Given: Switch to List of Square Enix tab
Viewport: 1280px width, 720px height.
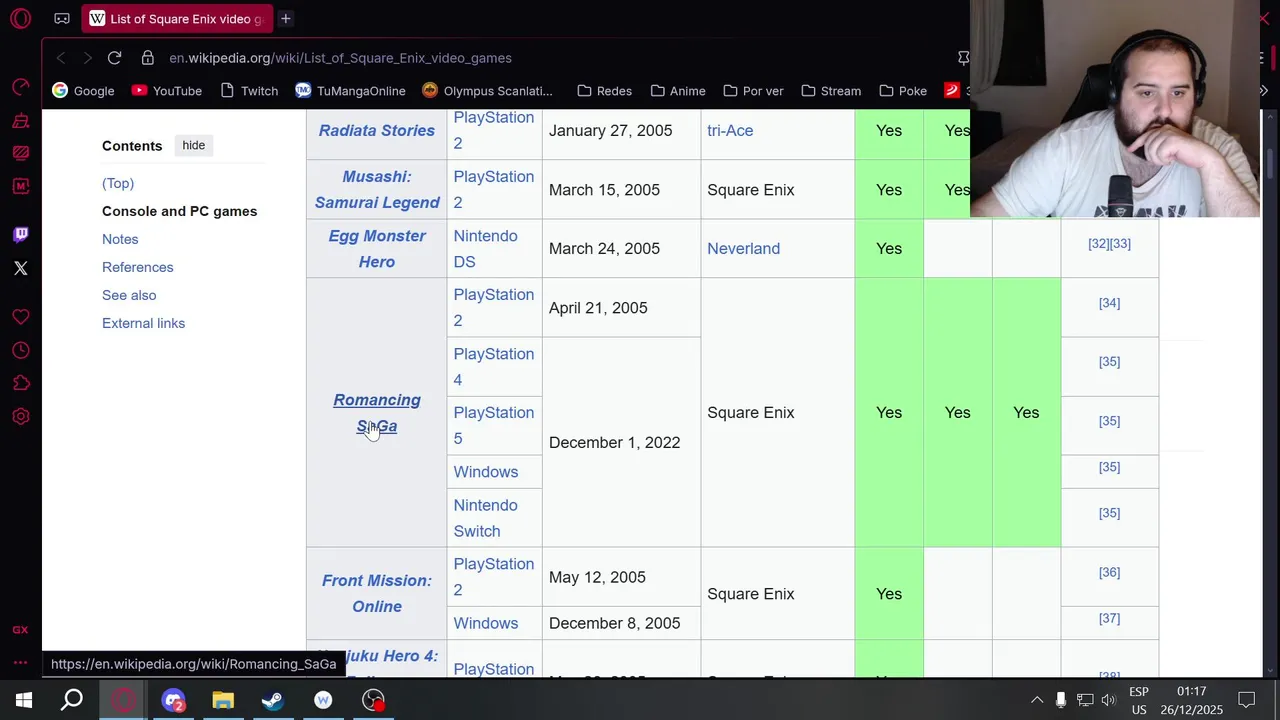Looking at the screenshot, I should [x=176, y=18].
